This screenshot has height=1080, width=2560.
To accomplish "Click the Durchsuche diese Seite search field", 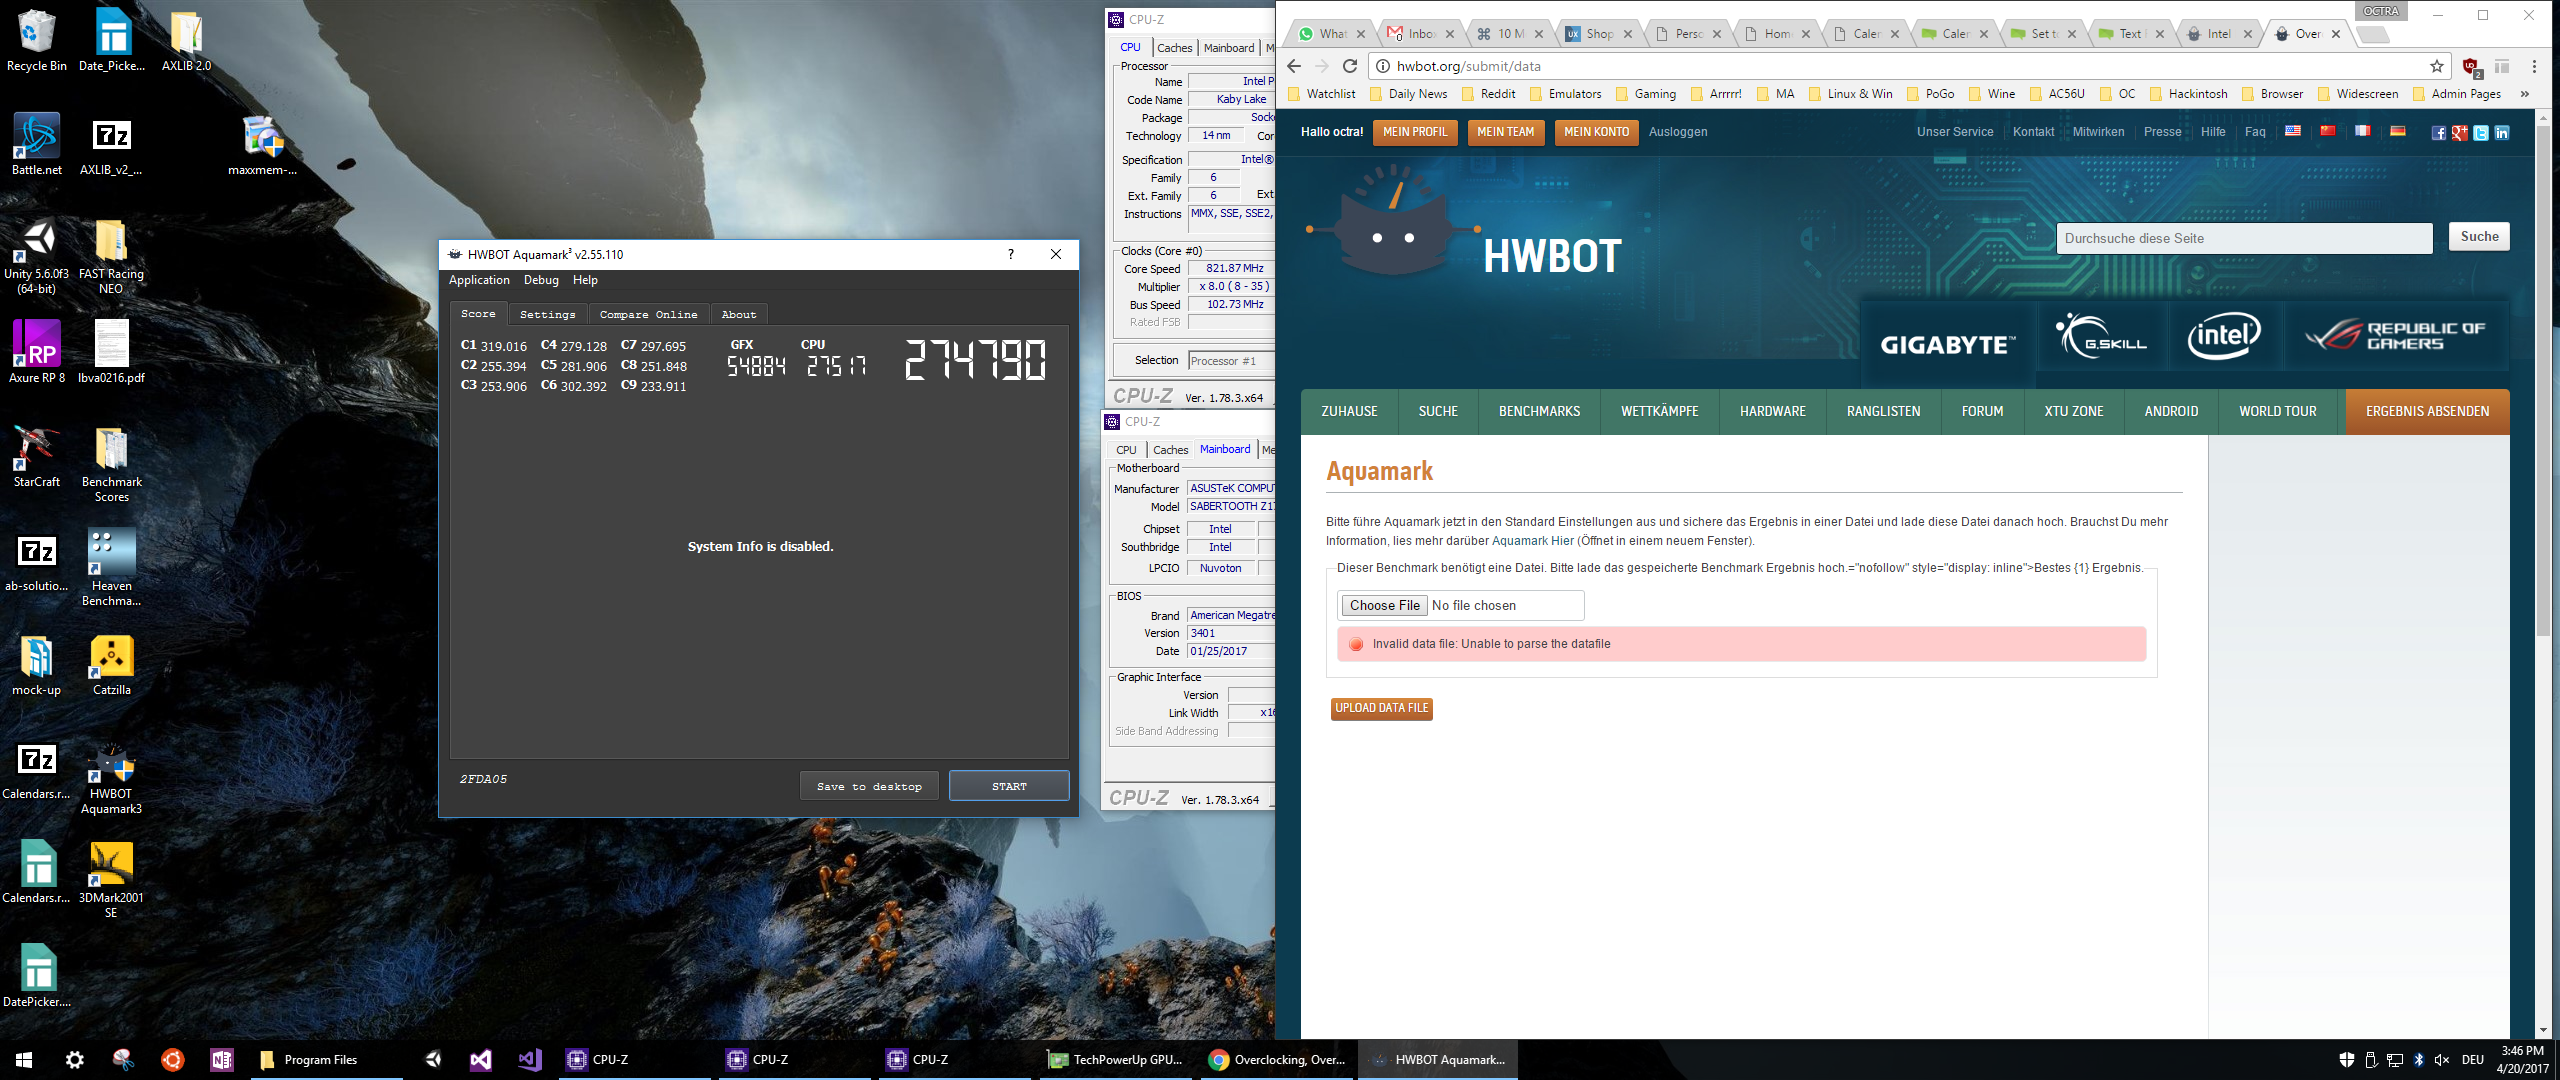I will (2244, 238).
